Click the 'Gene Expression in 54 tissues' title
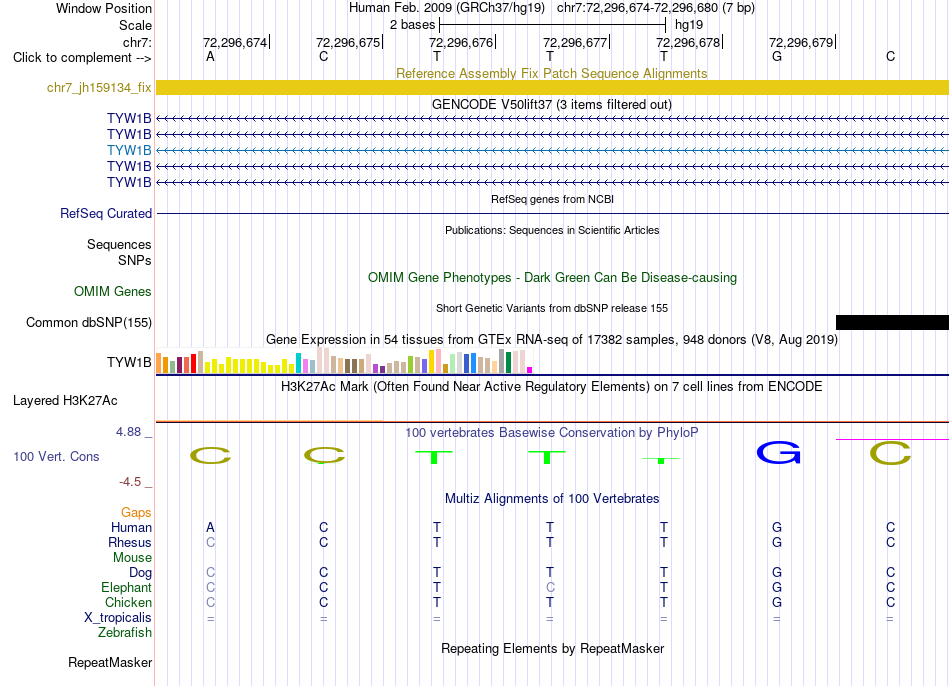 [x=552, y=339]
